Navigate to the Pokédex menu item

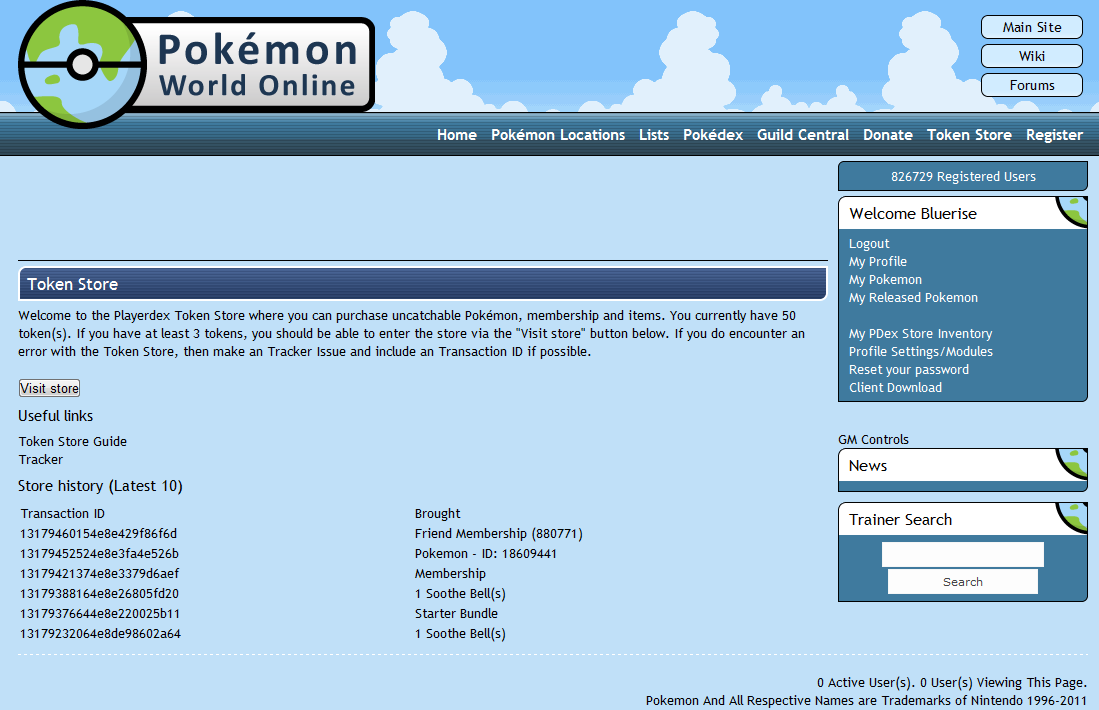712,135
